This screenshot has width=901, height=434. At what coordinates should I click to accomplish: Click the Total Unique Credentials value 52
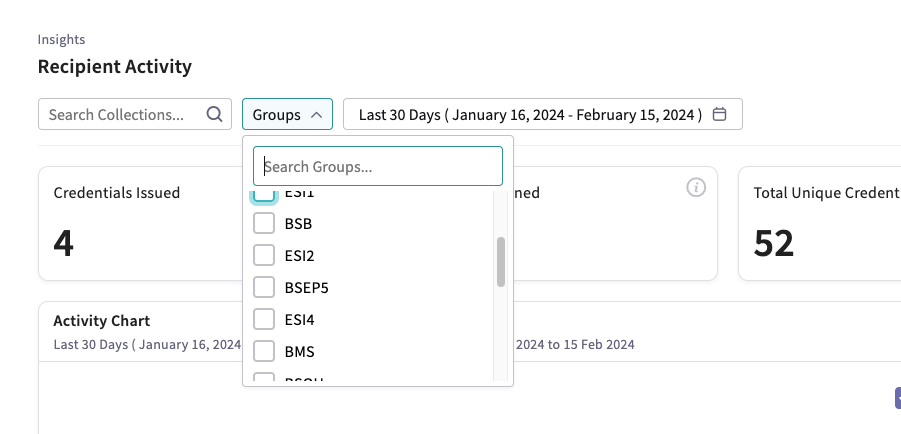click(x=773, y=243)
